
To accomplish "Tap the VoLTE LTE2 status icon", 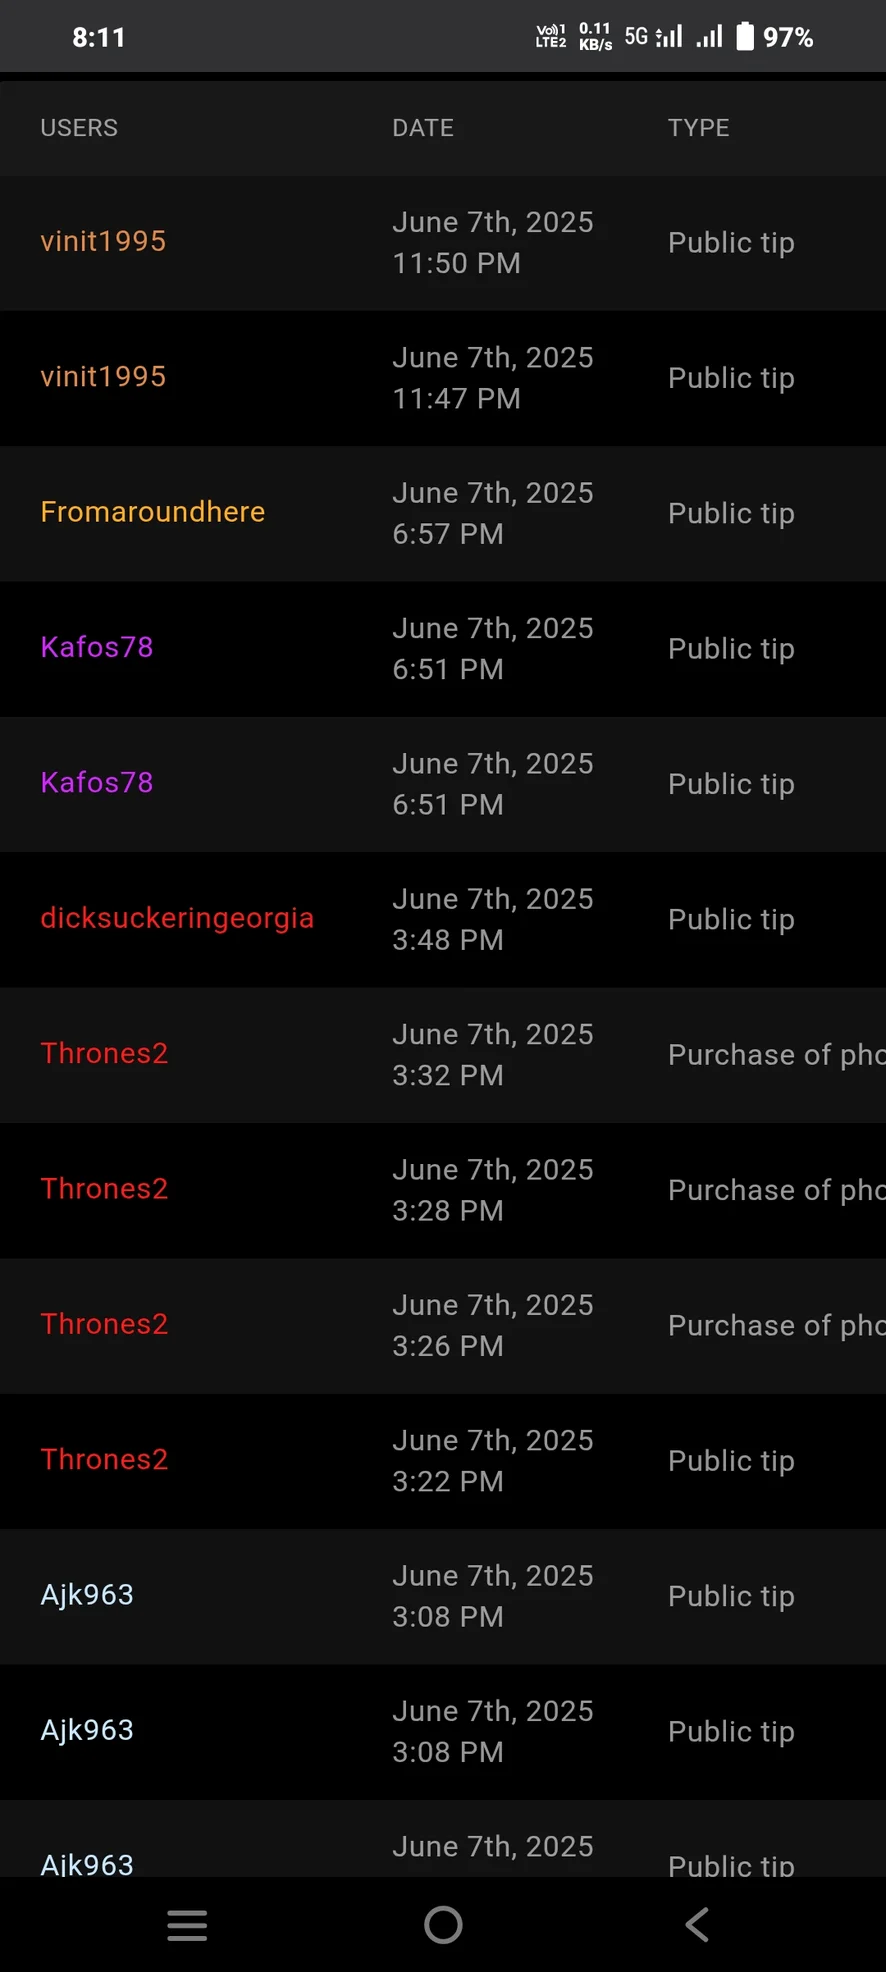I will [551, 37].
